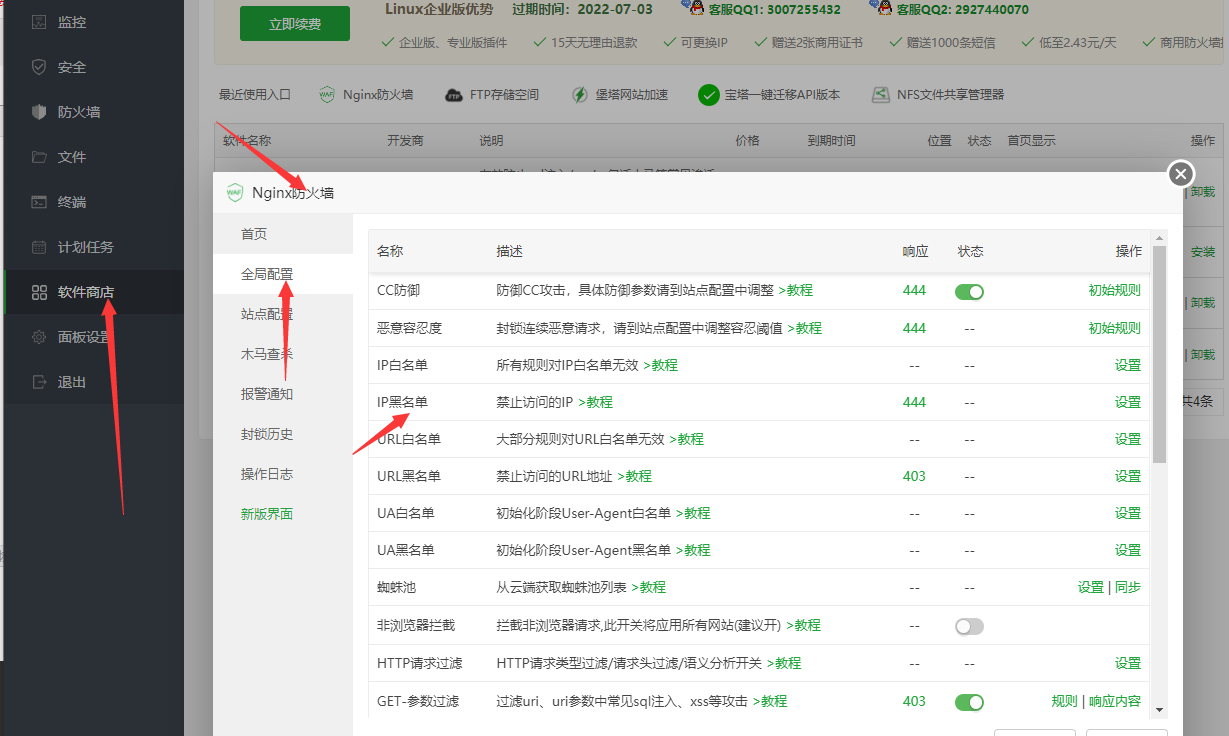Viewport: 1229px width, 736px height.
Task: Enable the 非浏览器拦截 switch
Action: click(x=969, y=626)
